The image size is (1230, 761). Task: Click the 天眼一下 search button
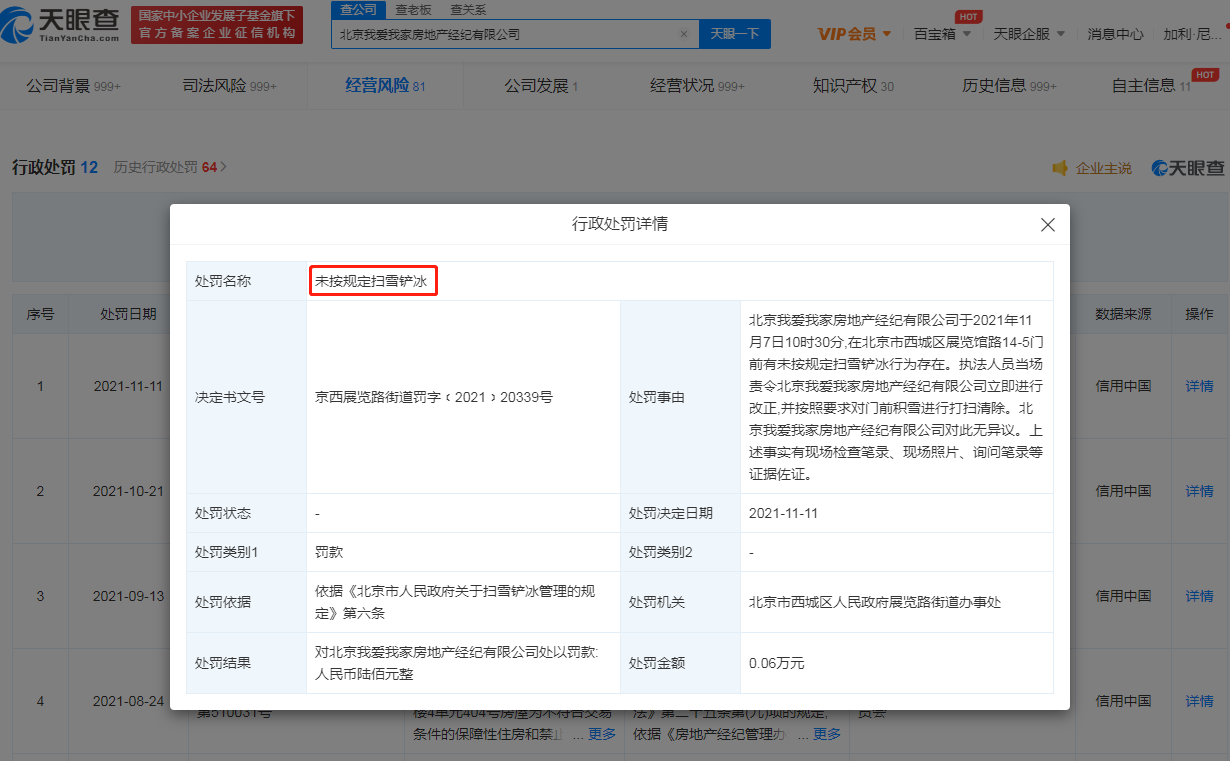point(734,33)
